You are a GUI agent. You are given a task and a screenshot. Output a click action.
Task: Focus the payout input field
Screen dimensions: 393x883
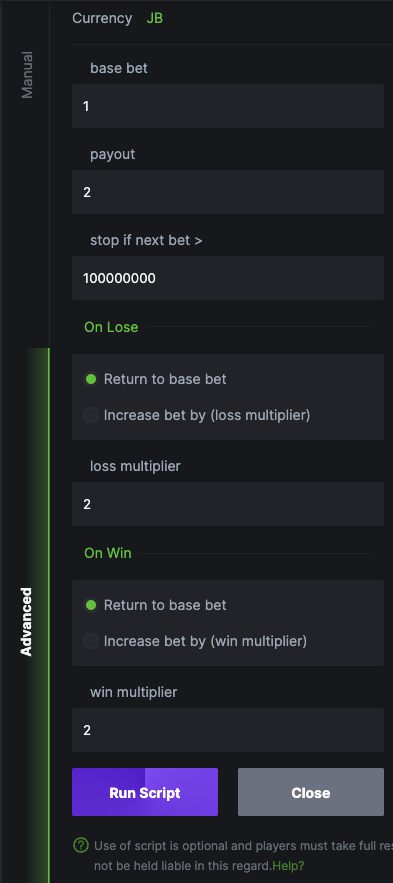coord(228,192)
